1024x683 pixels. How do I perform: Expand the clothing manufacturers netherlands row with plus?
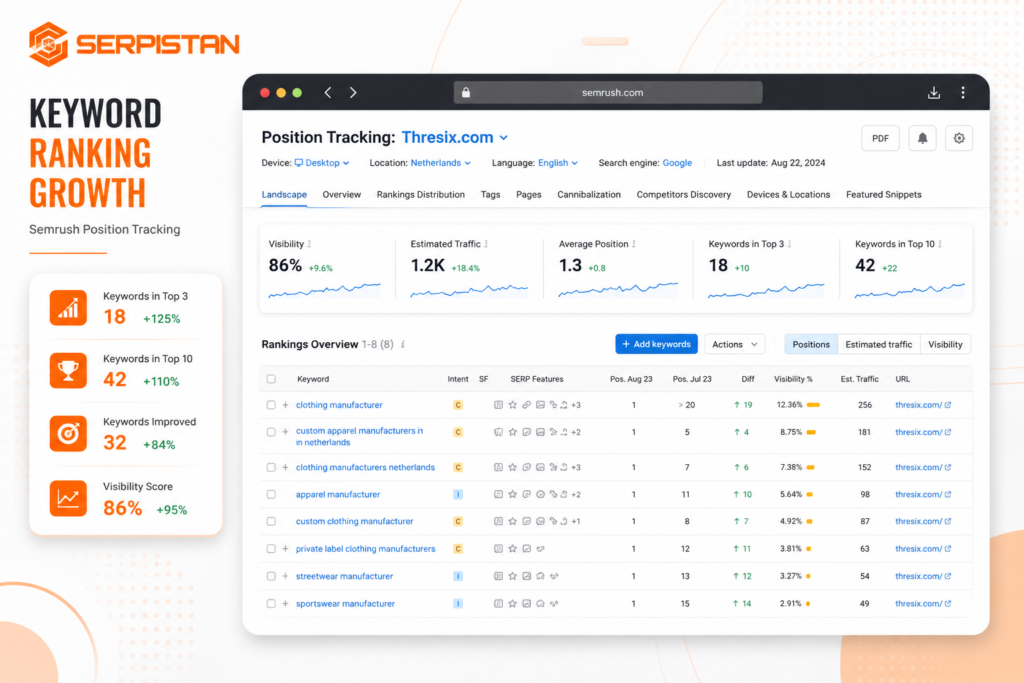[285, 468]
